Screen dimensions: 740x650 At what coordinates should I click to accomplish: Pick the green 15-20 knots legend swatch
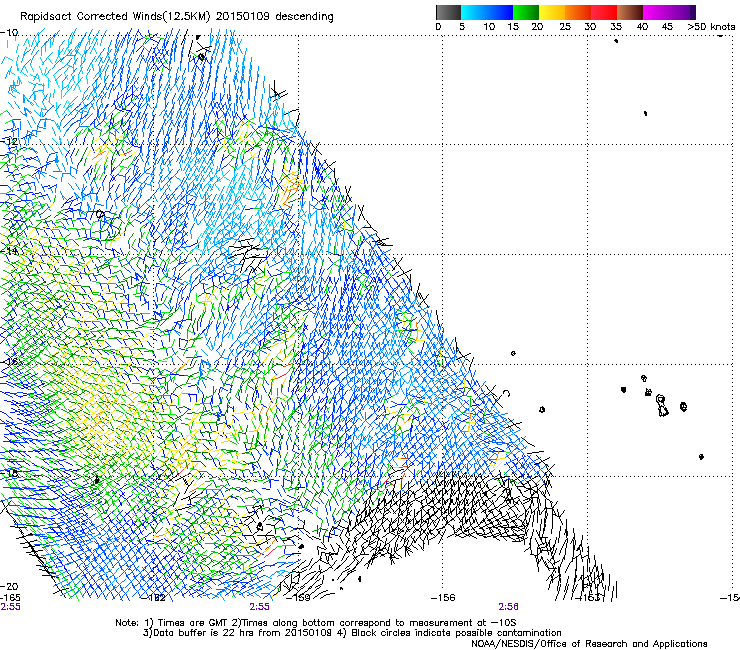(526, 12)
